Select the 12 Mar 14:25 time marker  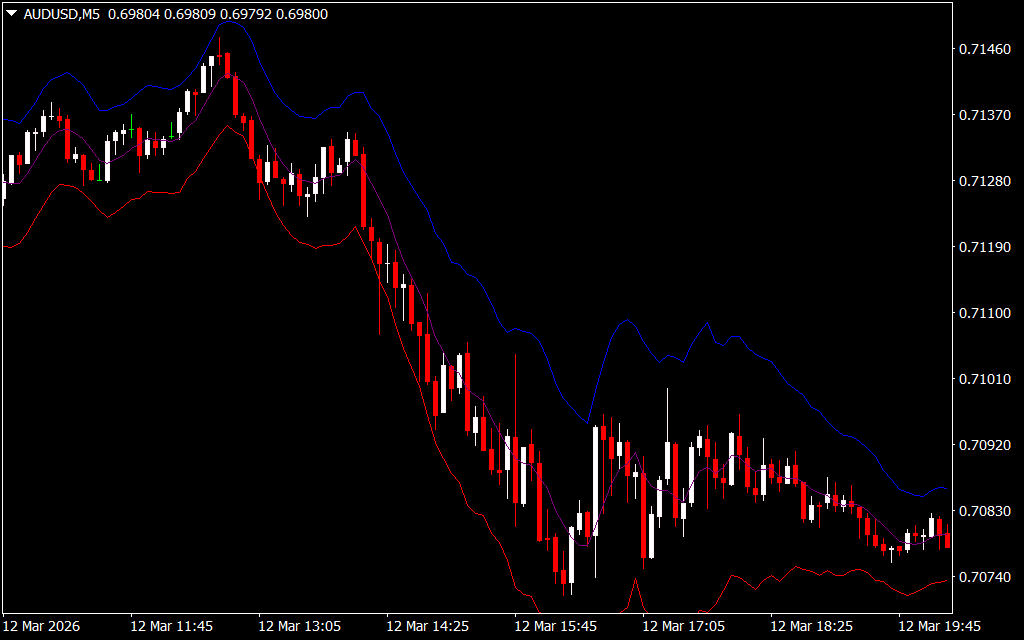tap(427, 626)
